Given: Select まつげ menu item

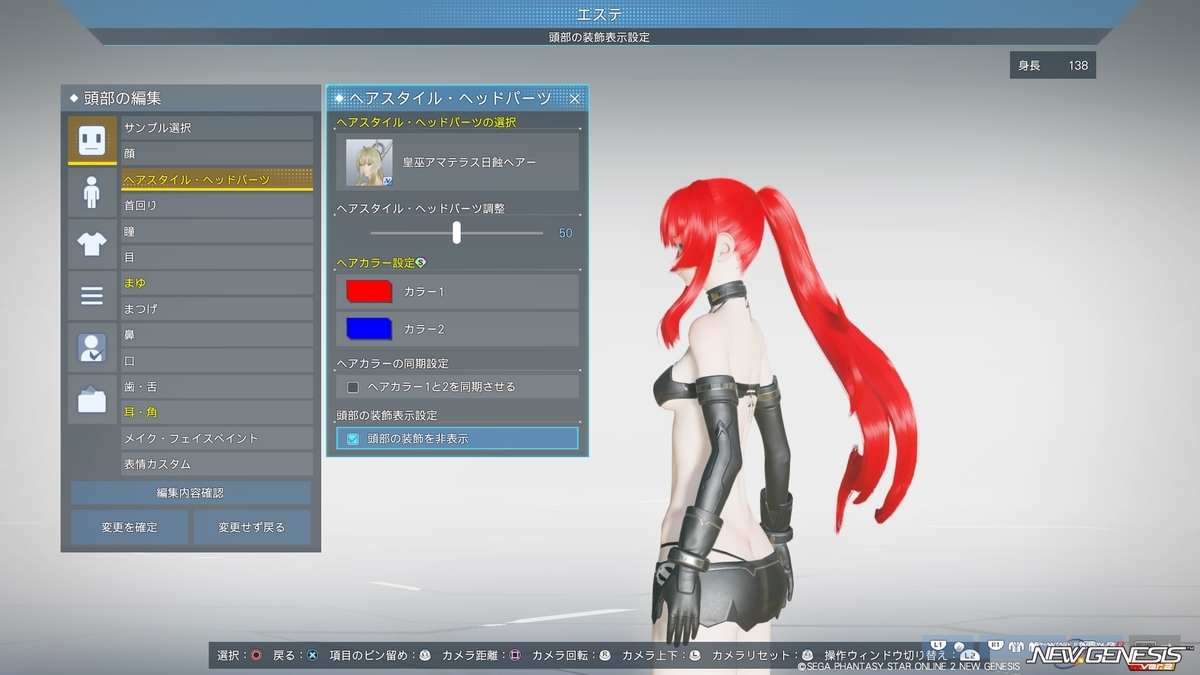Looking at the screenshot, I should (x=217, y=309).
